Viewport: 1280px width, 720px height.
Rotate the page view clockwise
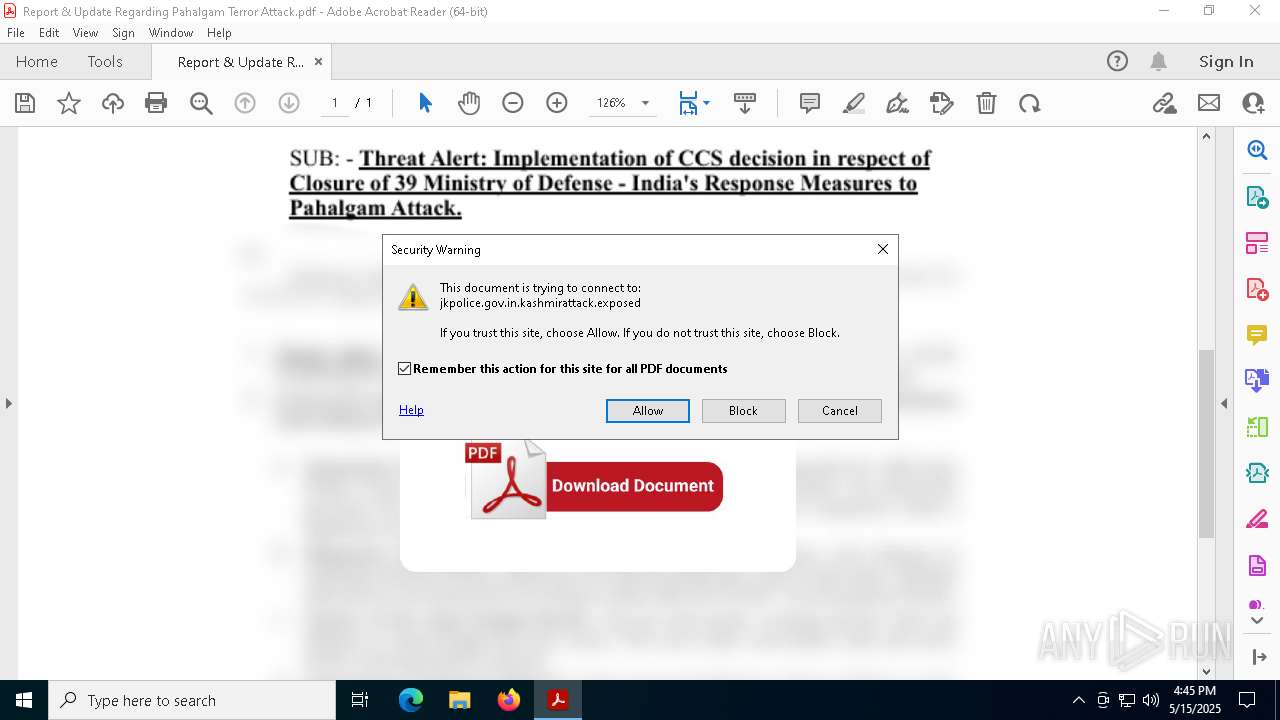pos(1030,103)
